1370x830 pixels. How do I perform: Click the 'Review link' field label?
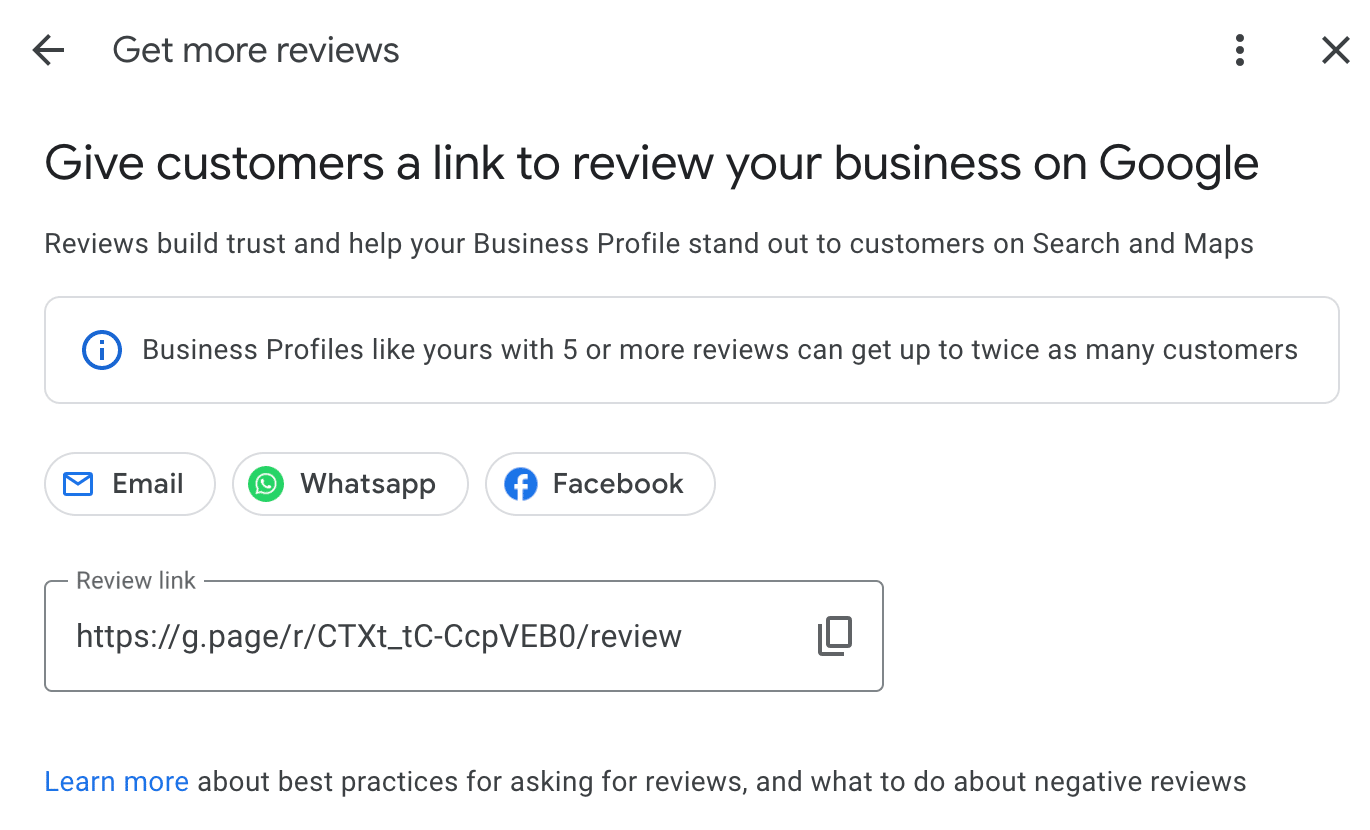point(136,581)
